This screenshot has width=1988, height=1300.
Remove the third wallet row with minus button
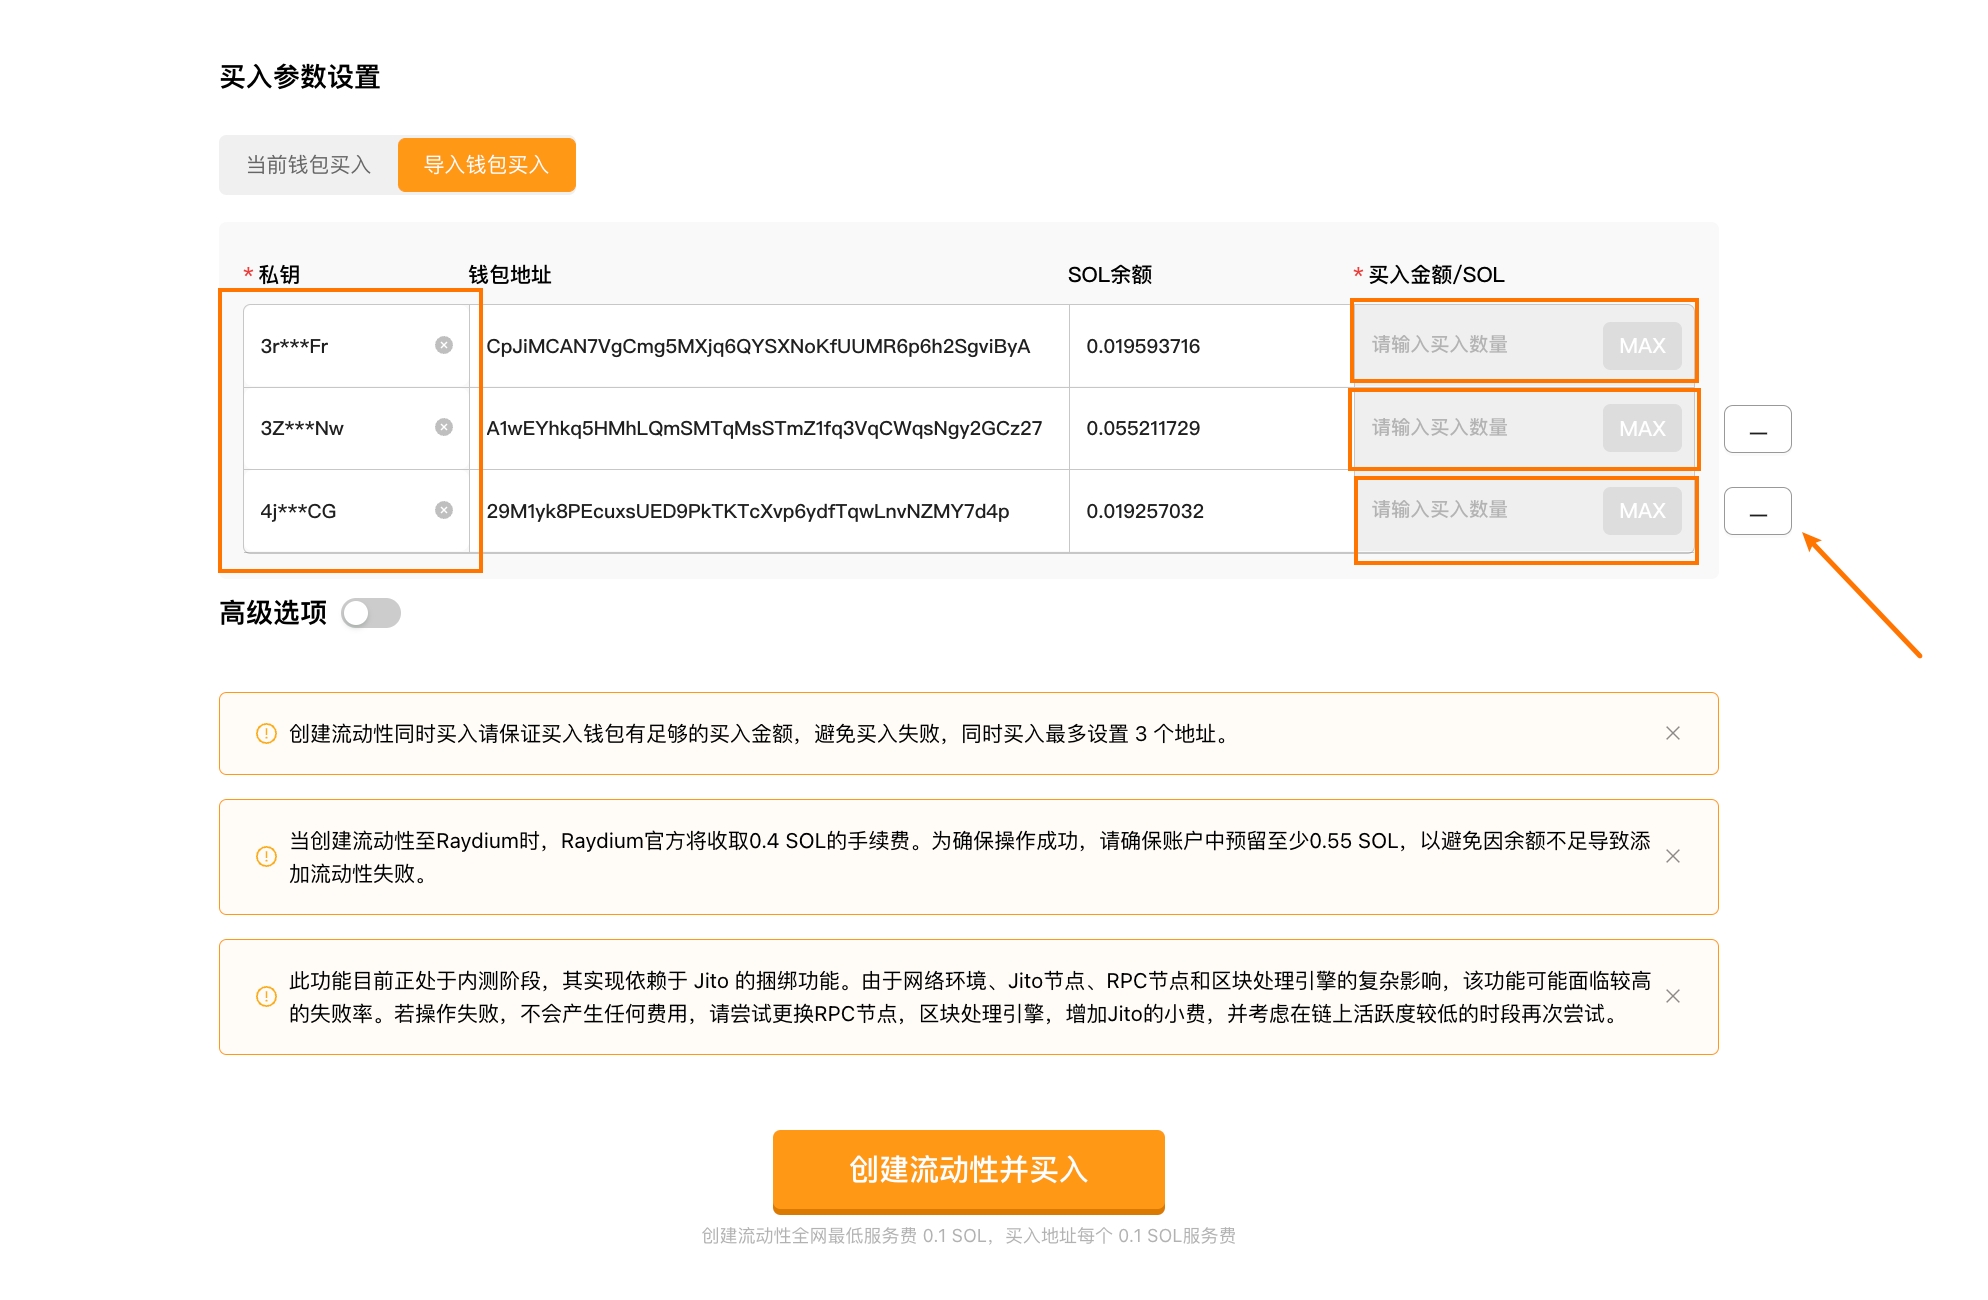[x=1757, y=511]
